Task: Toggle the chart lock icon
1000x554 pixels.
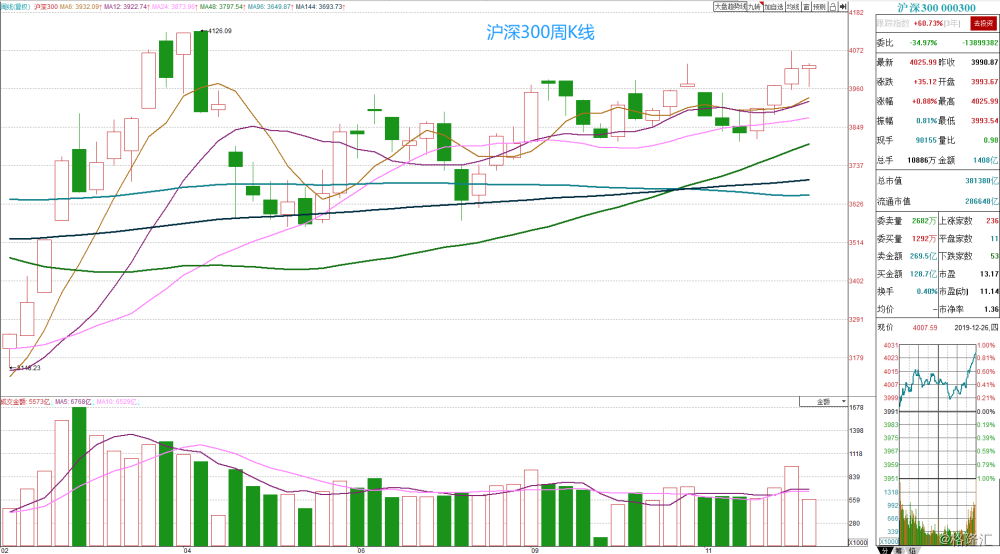Action: 833,6
